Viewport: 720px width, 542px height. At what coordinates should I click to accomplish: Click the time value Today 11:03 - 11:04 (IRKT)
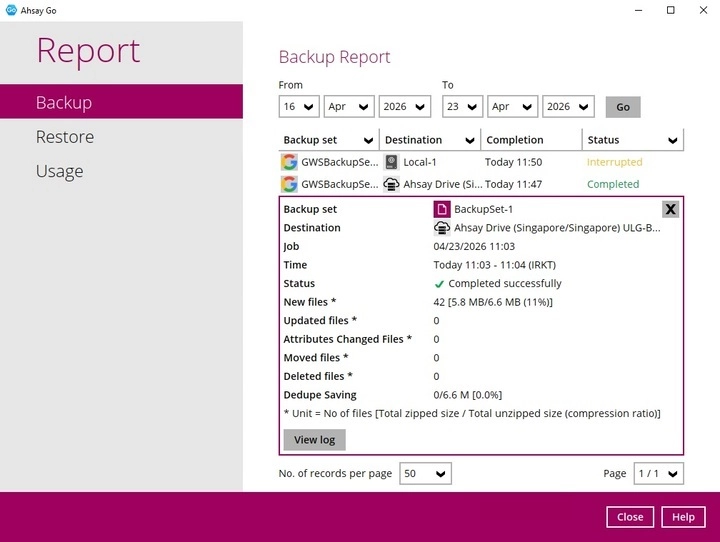tap(495, 265)
